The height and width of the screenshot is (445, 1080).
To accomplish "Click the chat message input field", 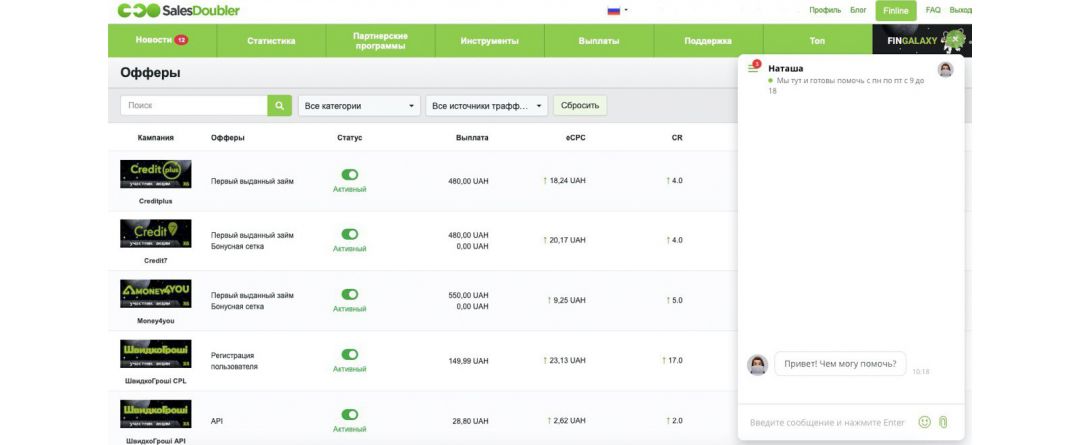I will coord(828,422).
